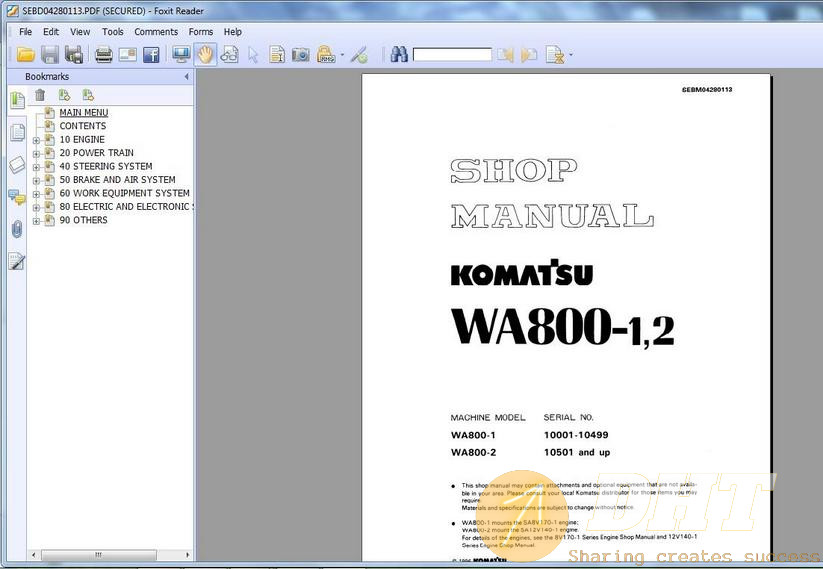Viewport: 823px width, 569px height.
Task: Share on Facebook via the toolbar icon
Action: [151, 54]
